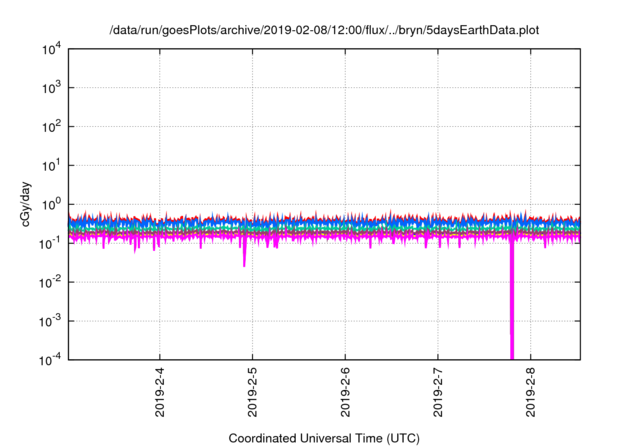Click the 10^0 y-axis tick label
This screenshot has height=448, width=640.
coord(51,204)
